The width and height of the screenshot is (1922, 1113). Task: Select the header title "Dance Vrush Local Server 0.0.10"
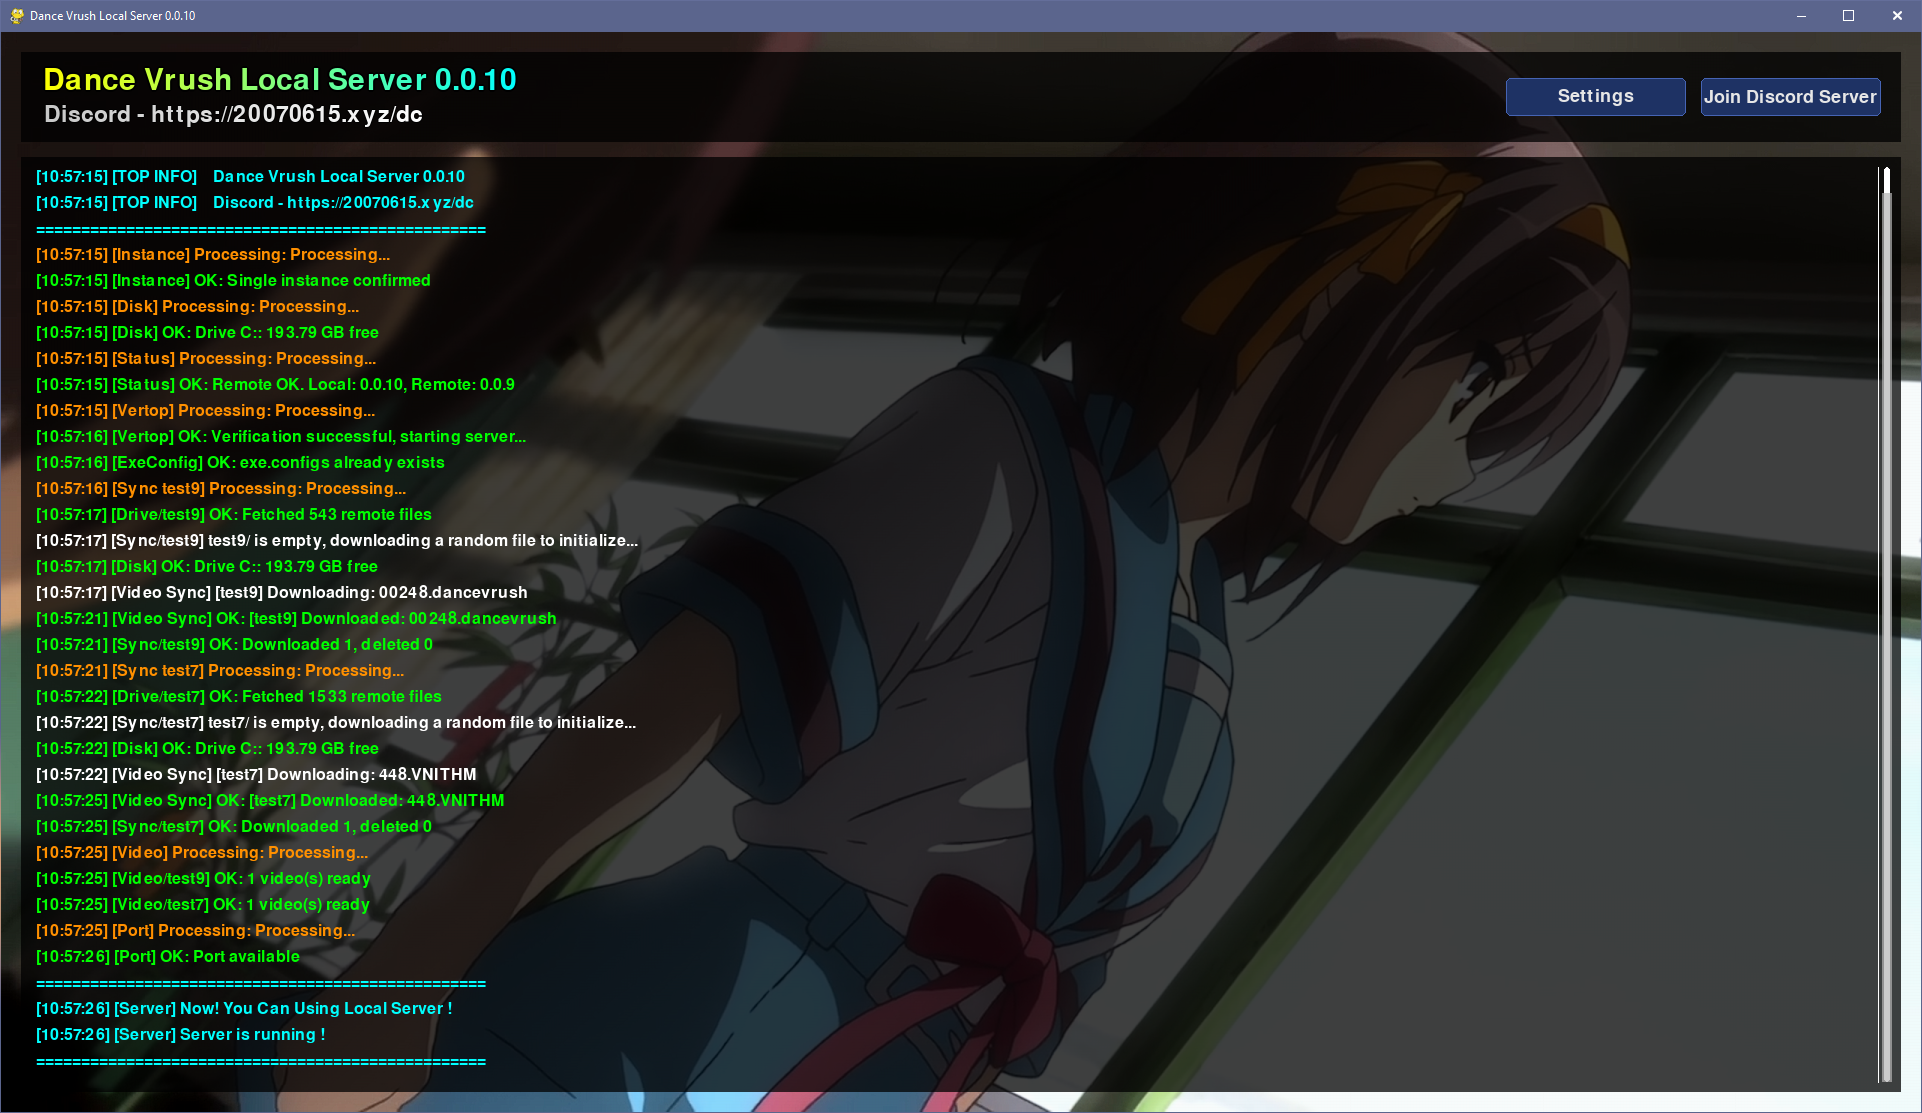pyautogui.click(x=280, y=80)
